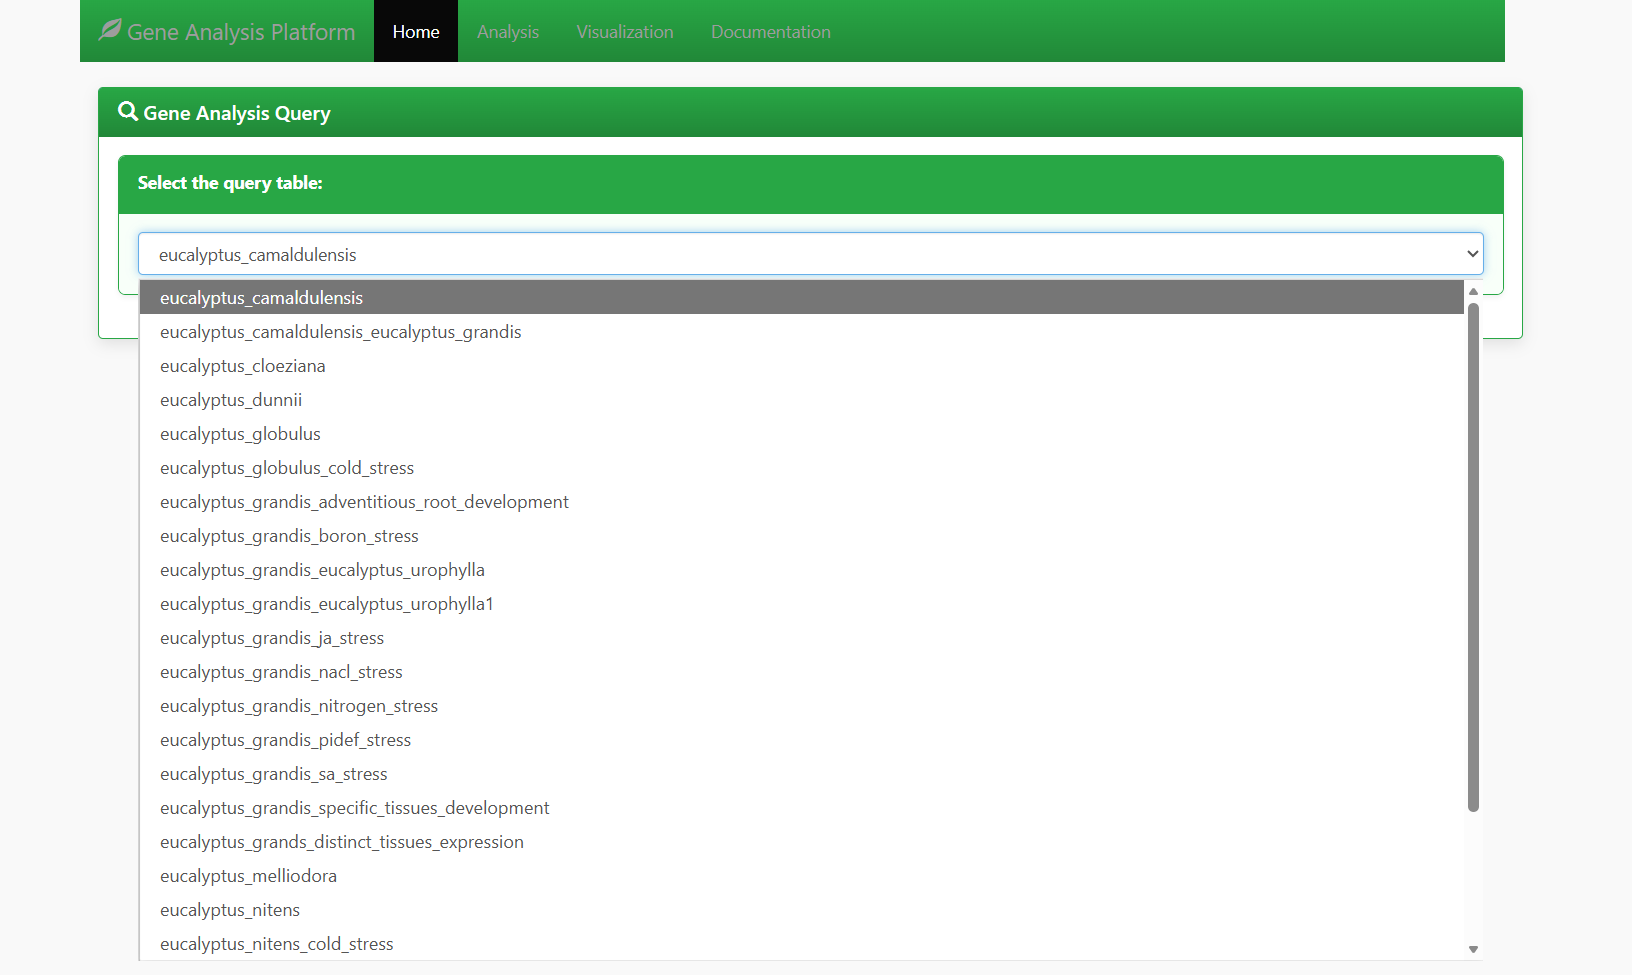Select eucalyptus_globulus from the list
This screenshot has height=975, width=1632.
pyautogui.click(x=240, y=433)
